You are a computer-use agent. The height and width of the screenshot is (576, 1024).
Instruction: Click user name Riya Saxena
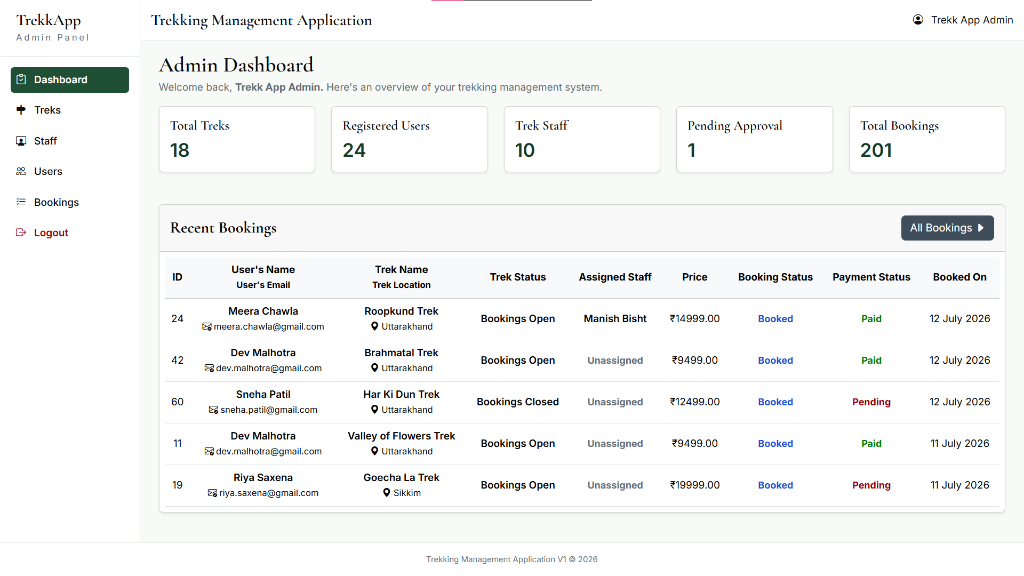coord(263,477)
